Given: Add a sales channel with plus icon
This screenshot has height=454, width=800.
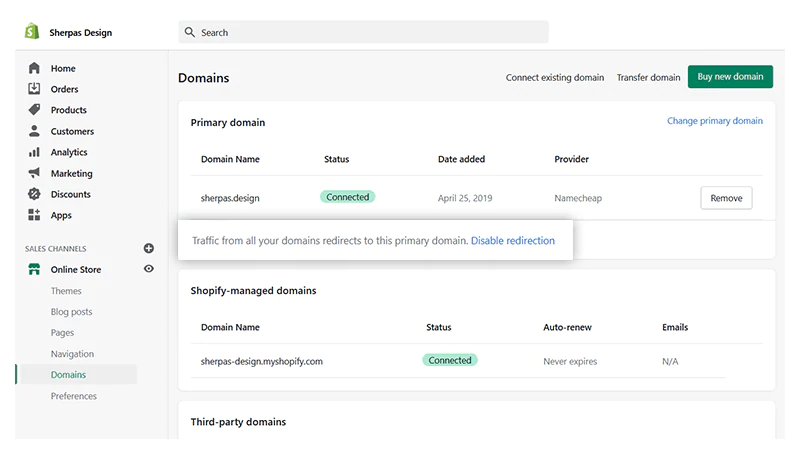Looking at the screenshot, I should 149,248.
